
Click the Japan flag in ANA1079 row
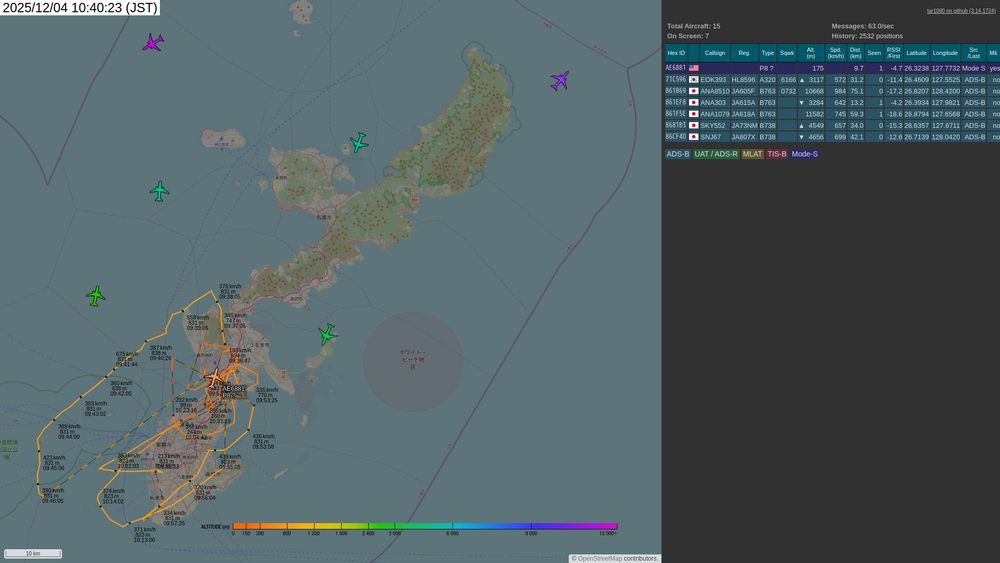coord(693,114)
